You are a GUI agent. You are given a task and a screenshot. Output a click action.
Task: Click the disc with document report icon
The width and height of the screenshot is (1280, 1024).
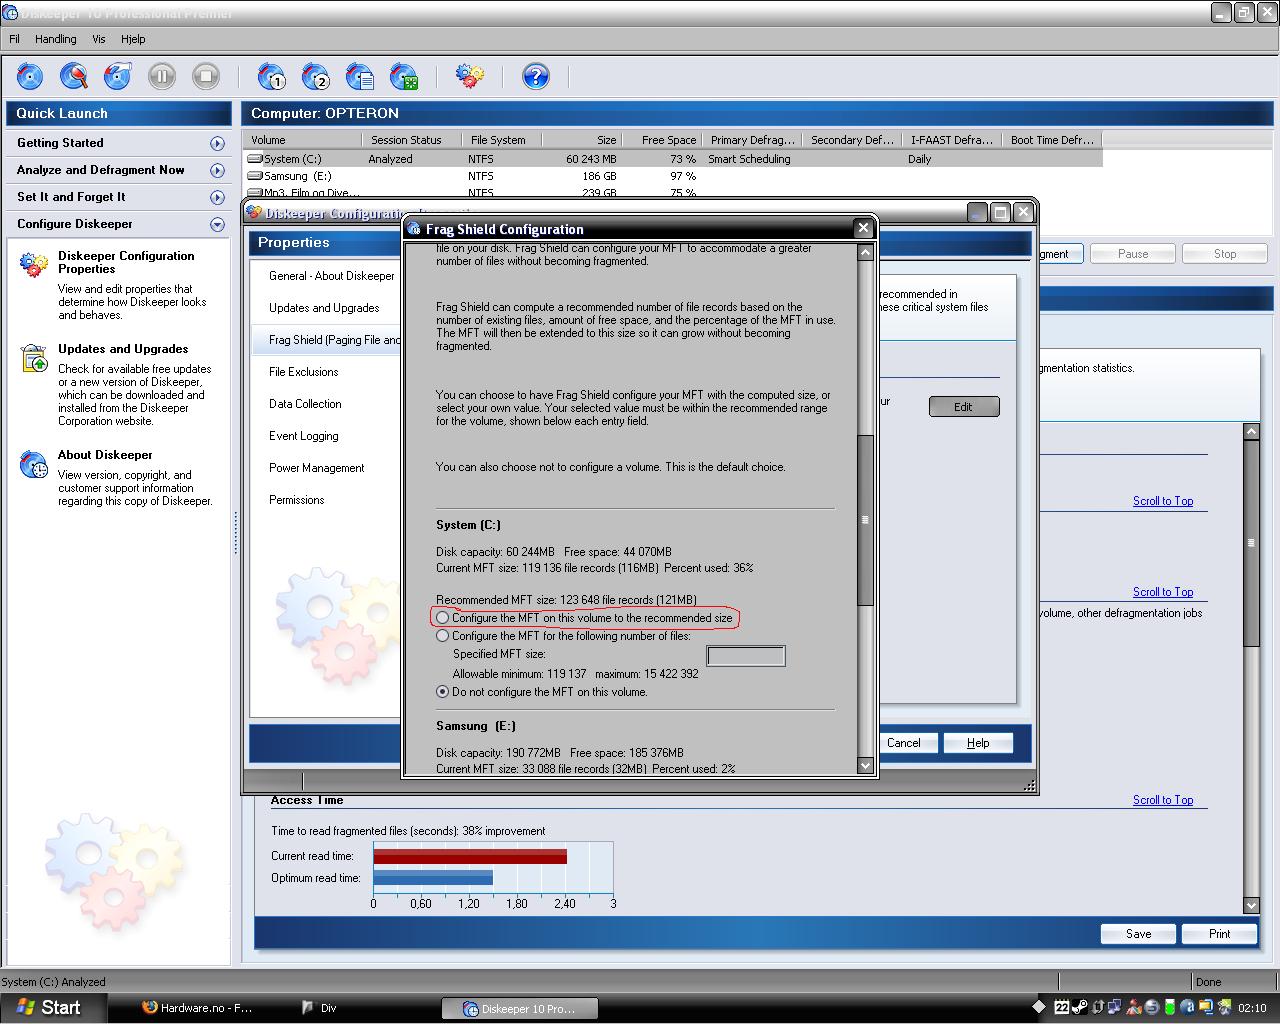pos(360,76)
